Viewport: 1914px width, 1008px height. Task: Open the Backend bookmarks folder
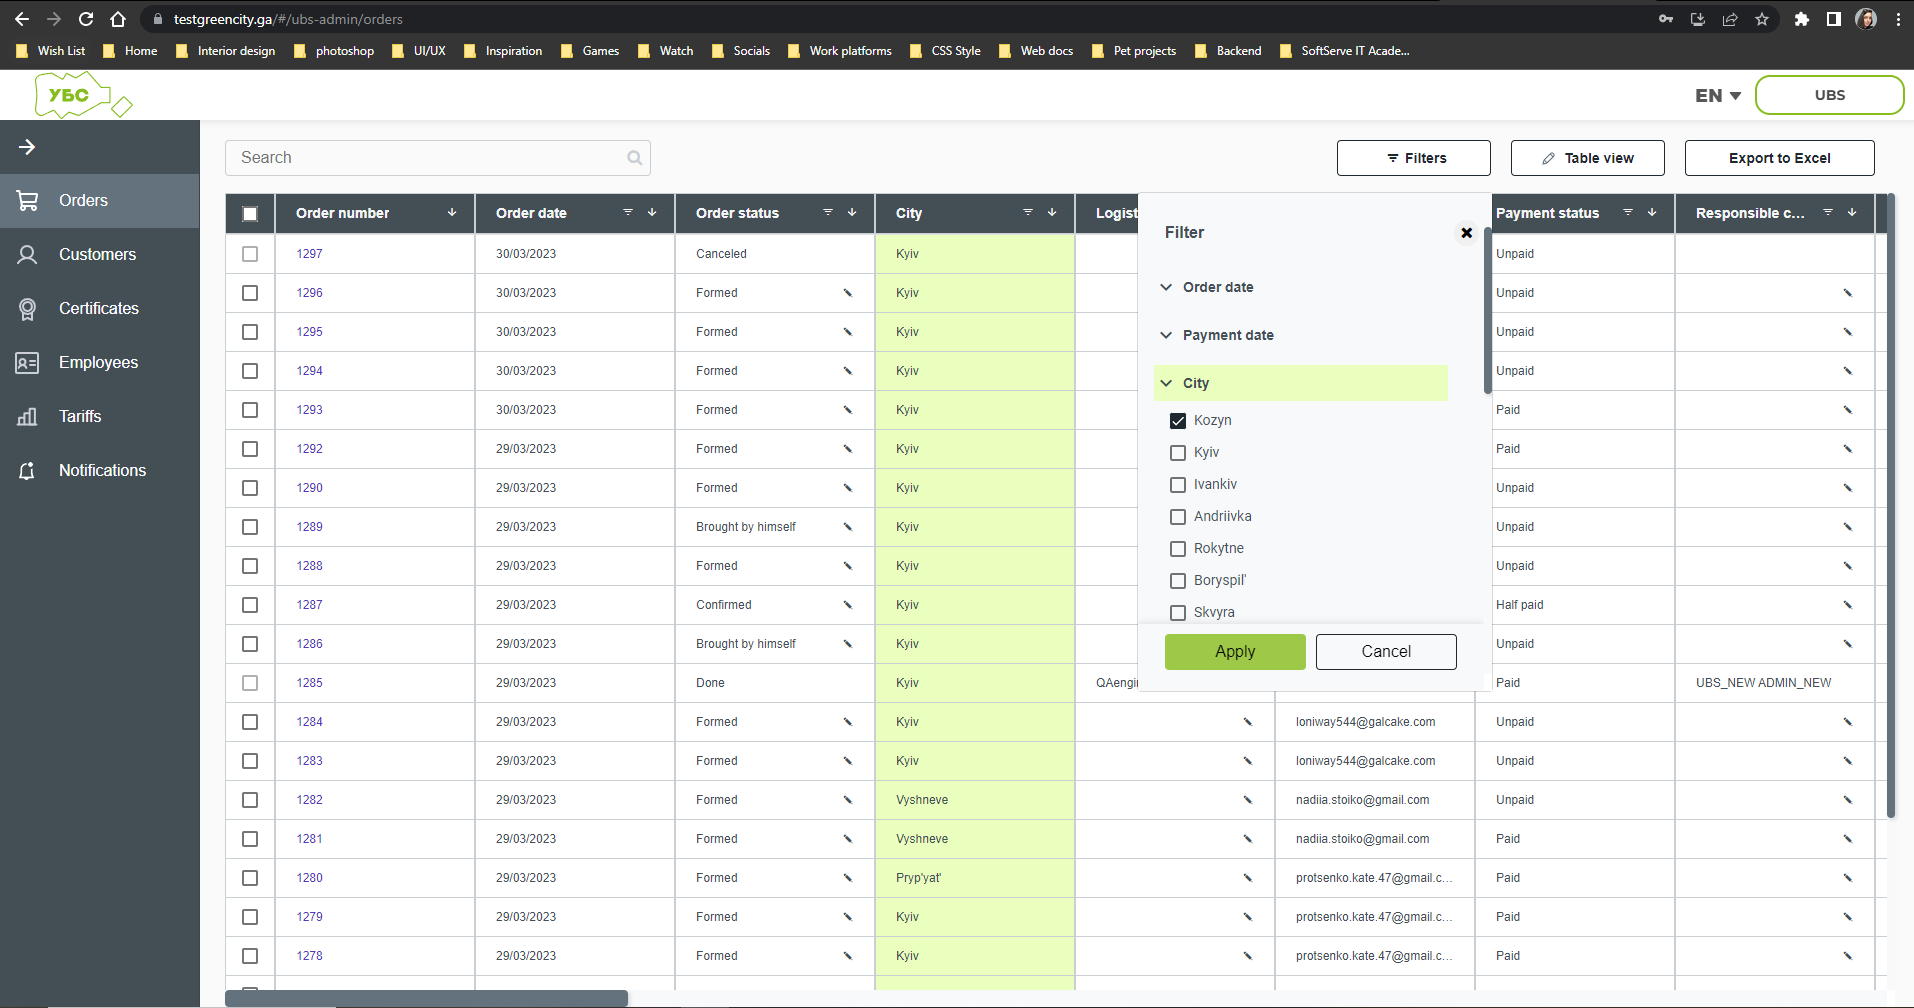click(x=1238, y=50)
